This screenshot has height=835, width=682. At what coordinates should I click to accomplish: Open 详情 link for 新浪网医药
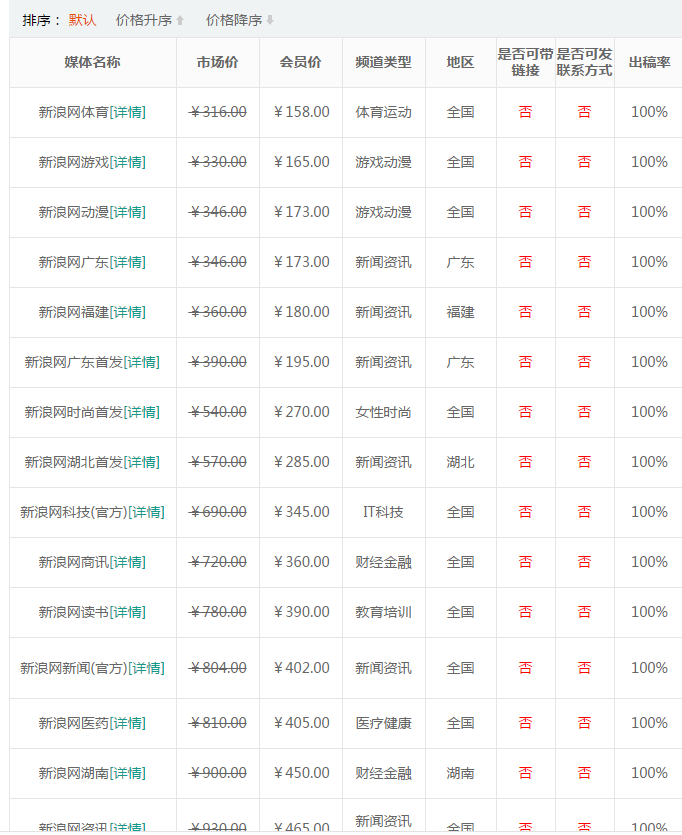click(x=128, y=723)
